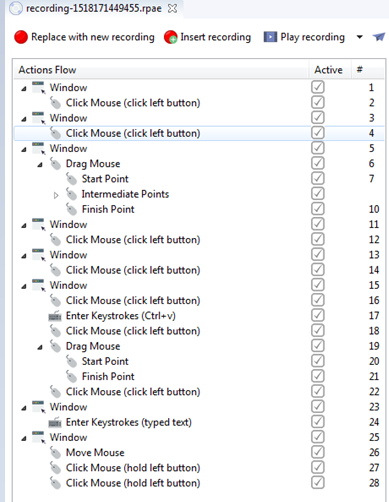The height and width of the screenshot is (502, 389).
Task: Expand the Intermediate Points node
Action: tap(56, 195)
